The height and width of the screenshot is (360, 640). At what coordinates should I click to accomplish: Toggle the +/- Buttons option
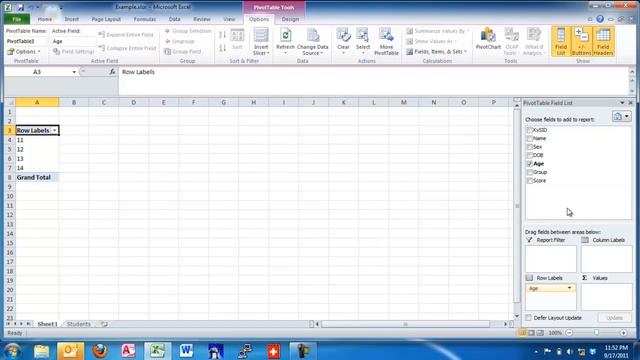coord(581,41)
